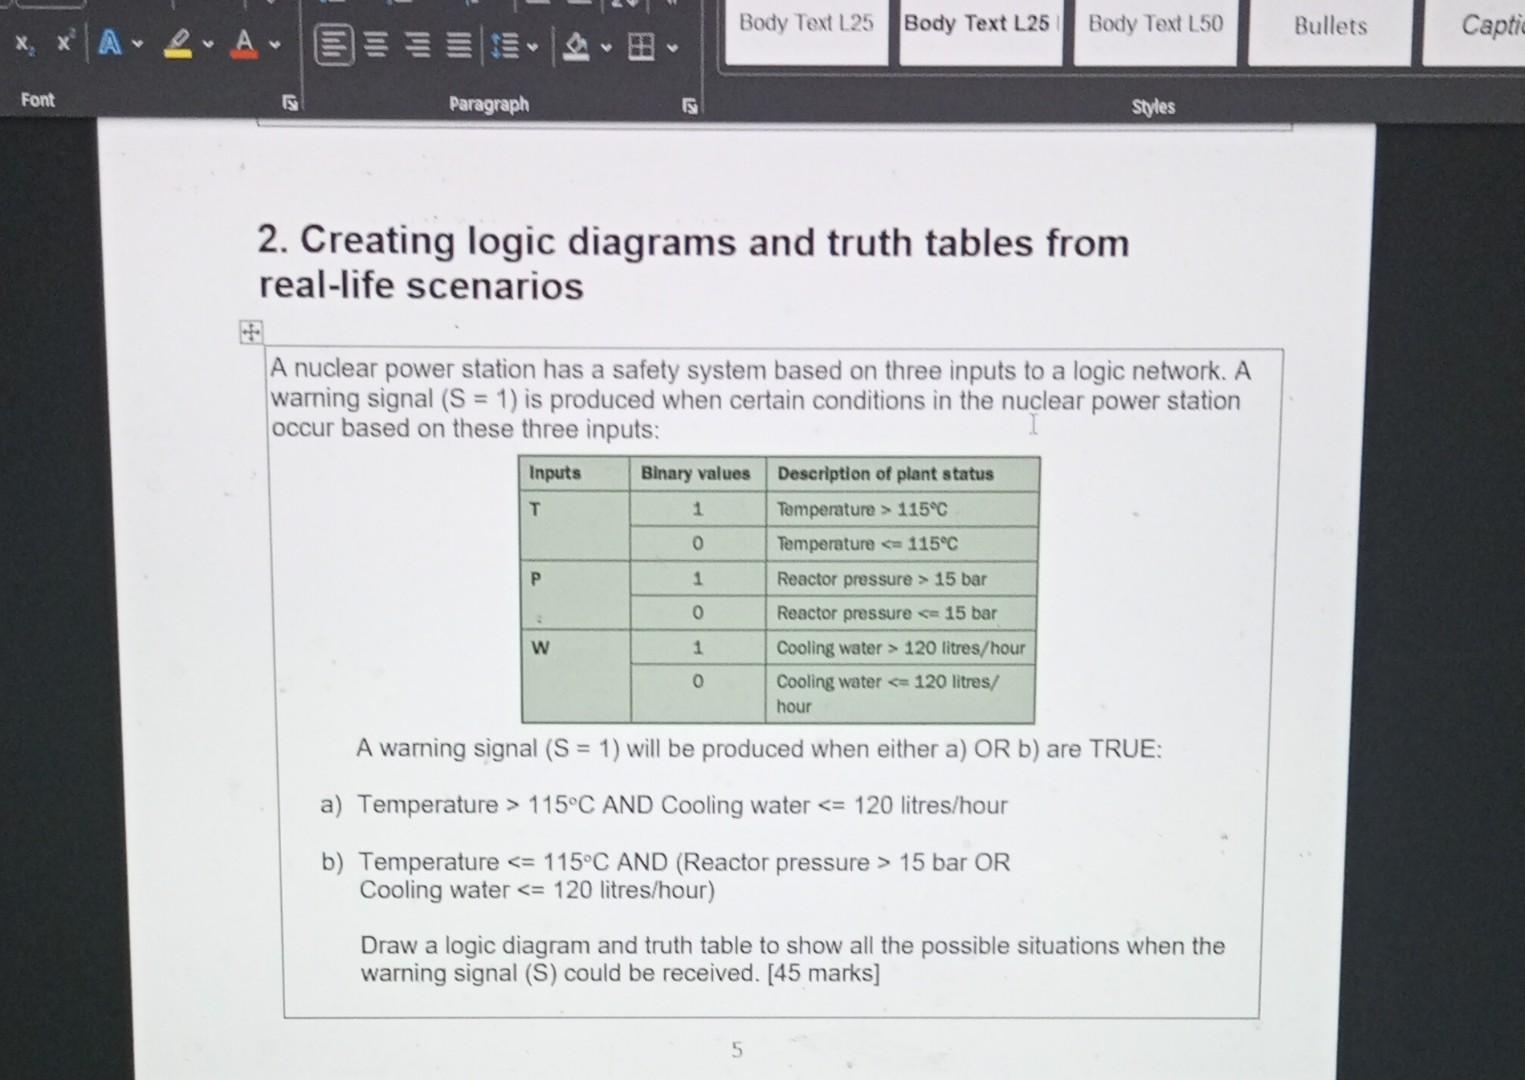
Task: Apply Text Effects and Typography
Action: (110, 42)
